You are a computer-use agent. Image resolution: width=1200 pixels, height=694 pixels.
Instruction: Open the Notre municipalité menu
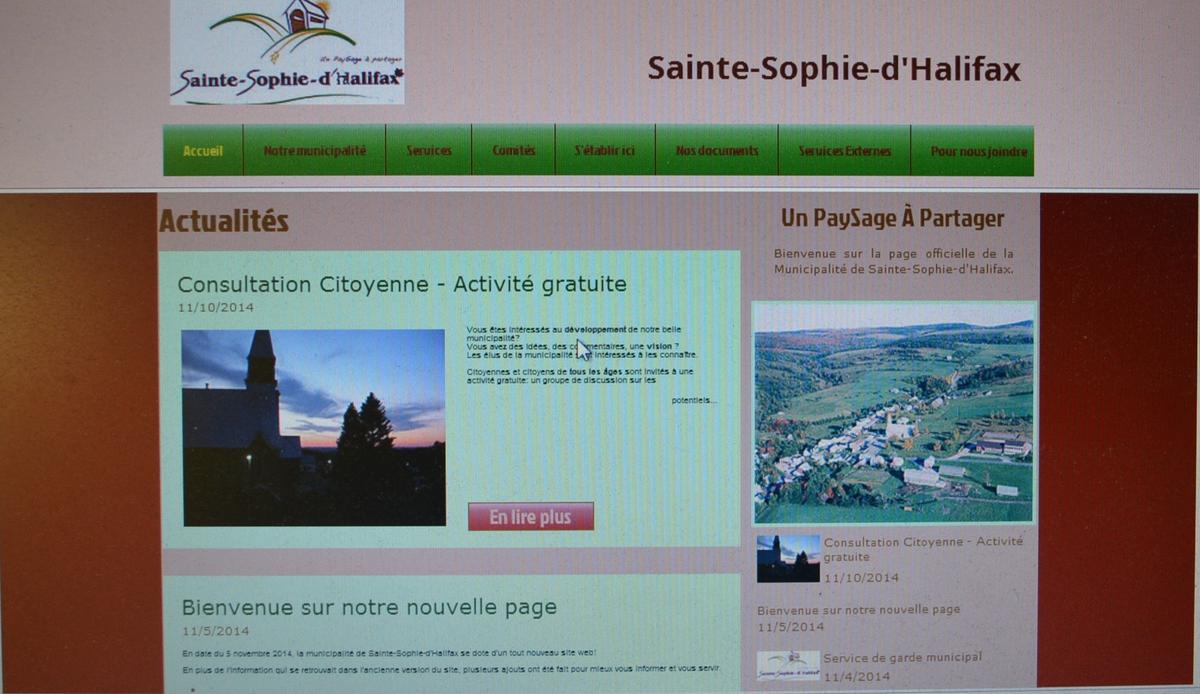point(315,151)
